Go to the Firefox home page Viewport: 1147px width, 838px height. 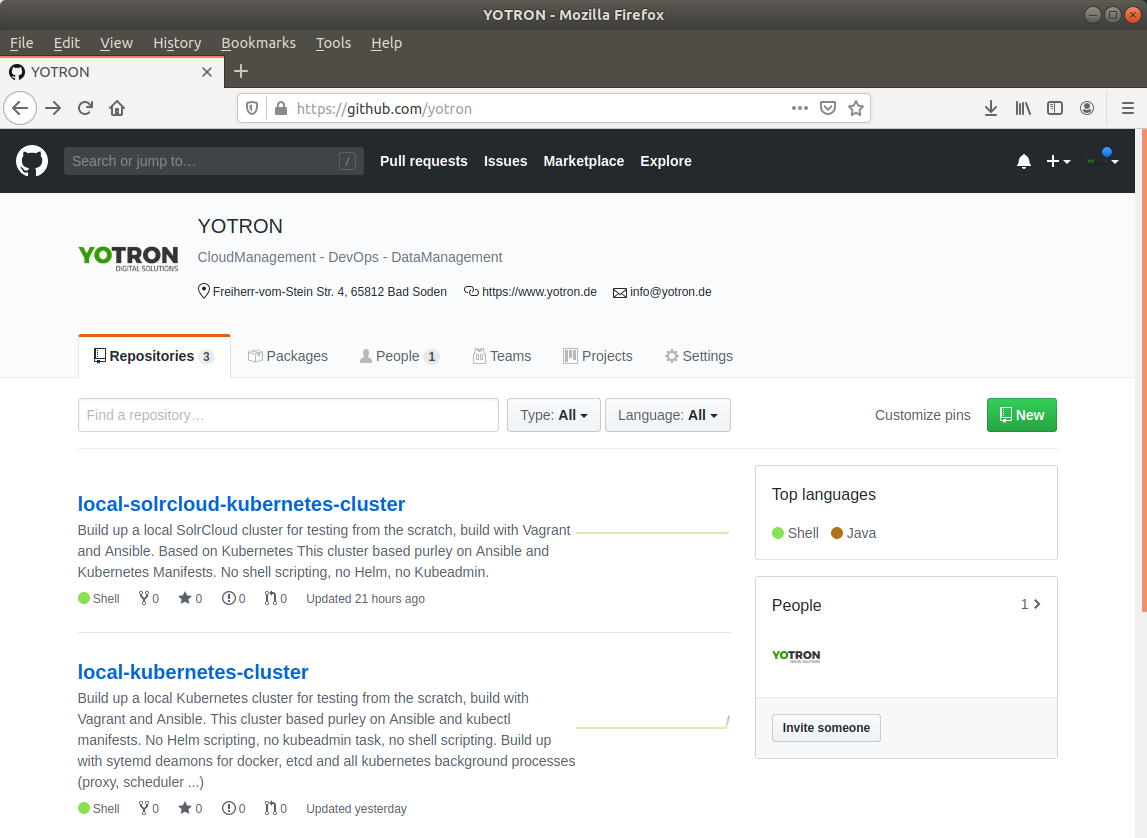(x=117, y=108)
